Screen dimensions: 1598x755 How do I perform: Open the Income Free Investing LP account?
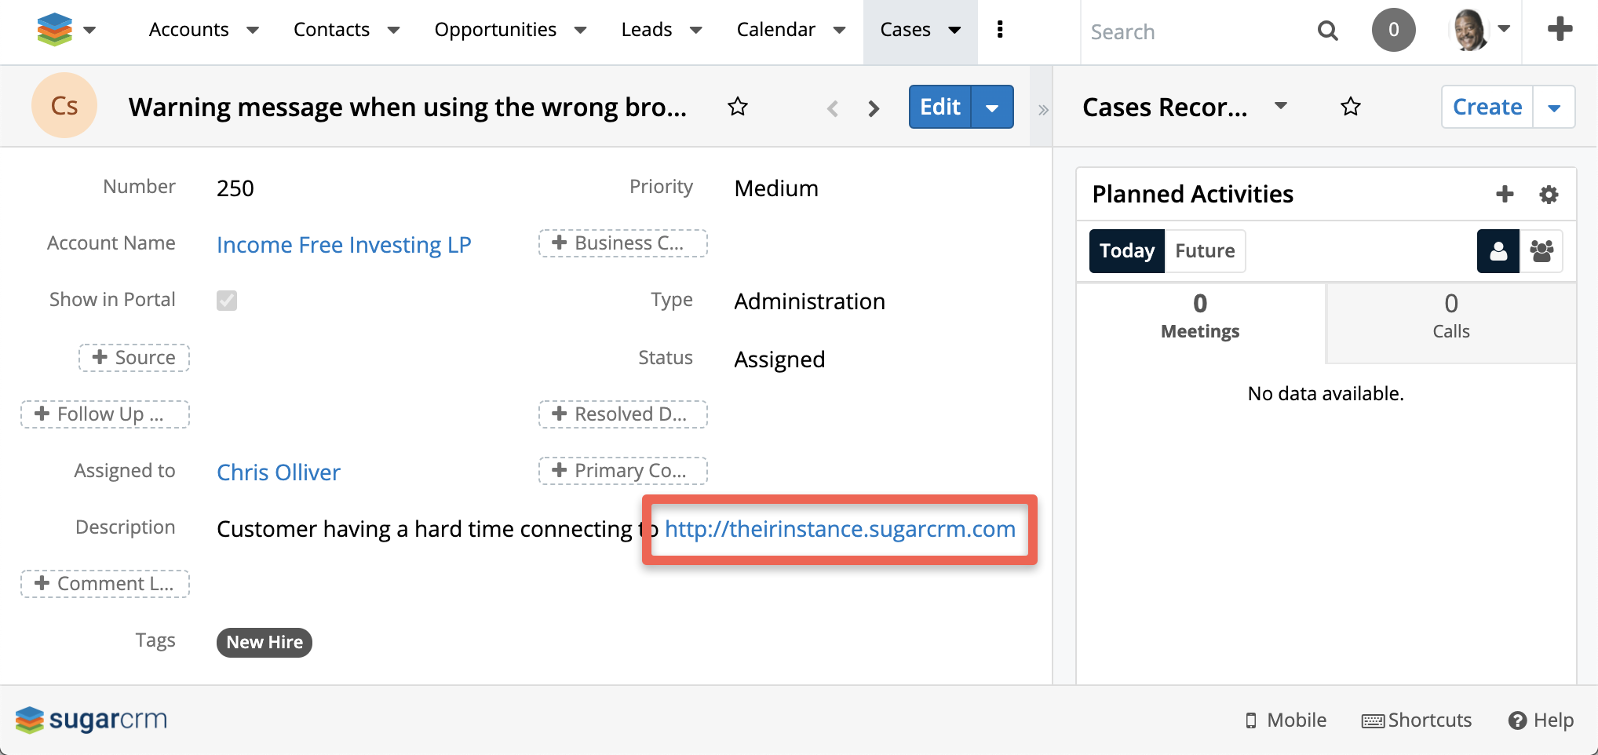(x=343, y=245)
